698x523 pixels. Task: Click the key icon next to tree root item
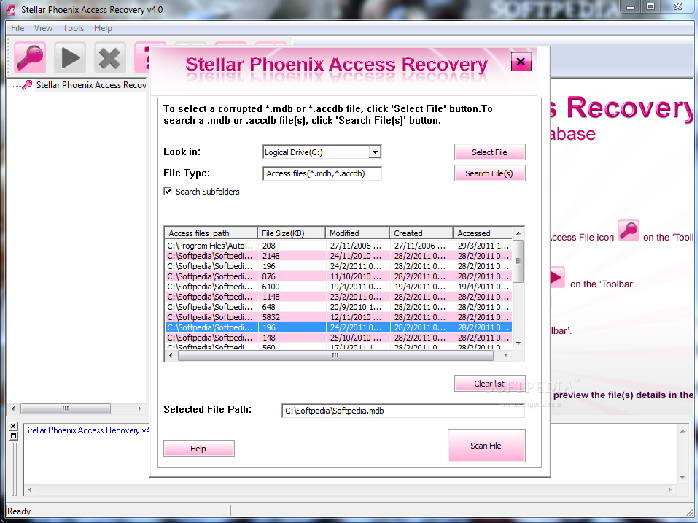[x=27, y=85]
